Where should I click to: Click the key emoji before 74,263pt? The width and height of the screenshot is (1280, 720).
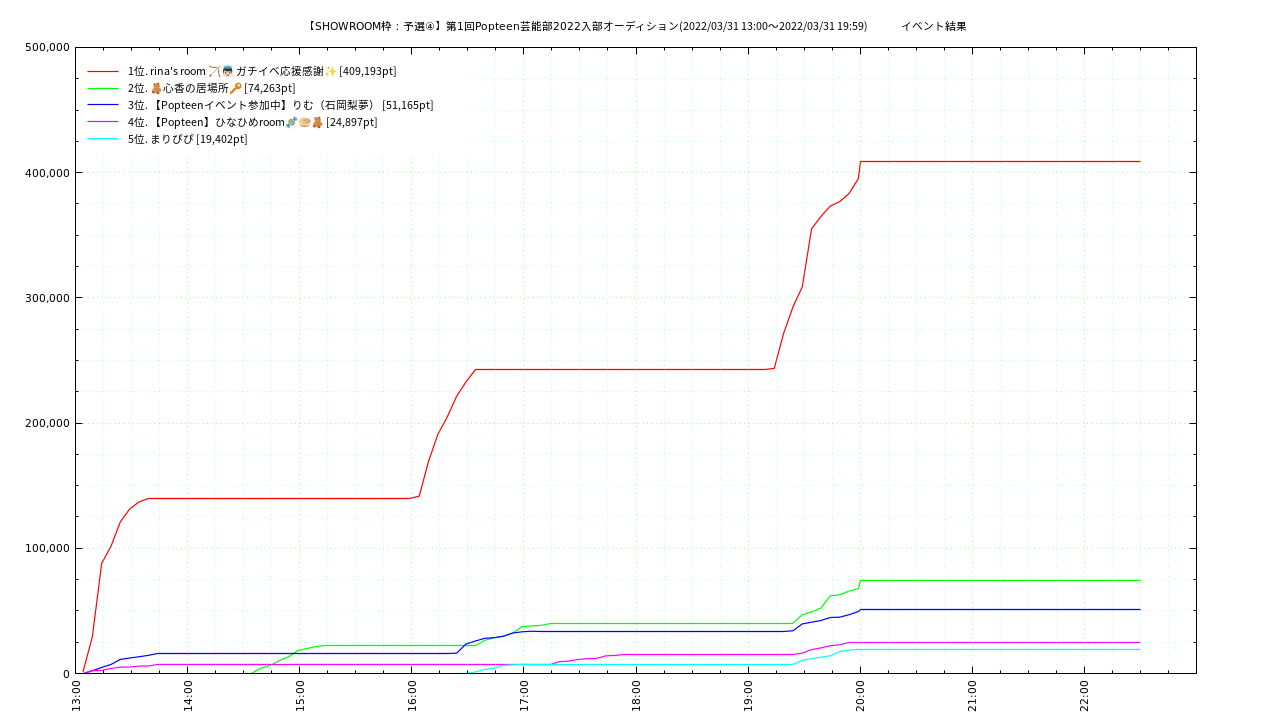pyautogui.click(x=236, y=88)
